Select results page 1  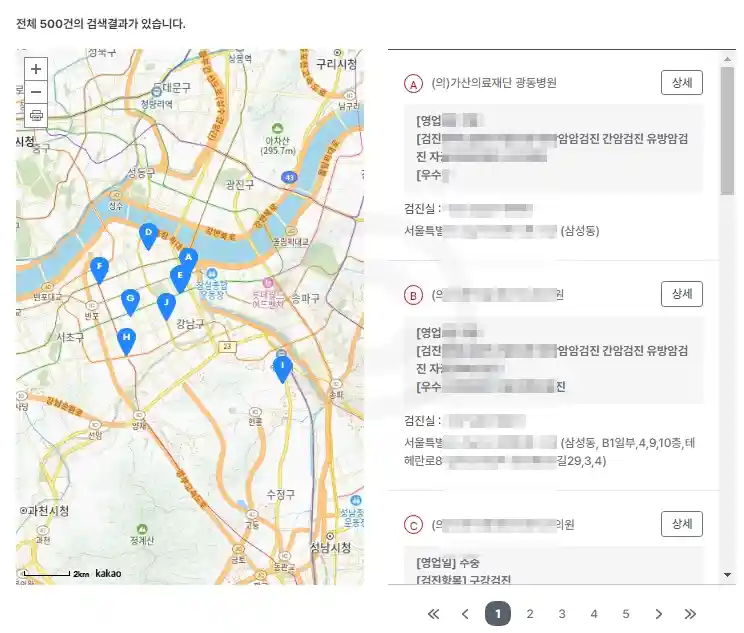pos(498,614)
